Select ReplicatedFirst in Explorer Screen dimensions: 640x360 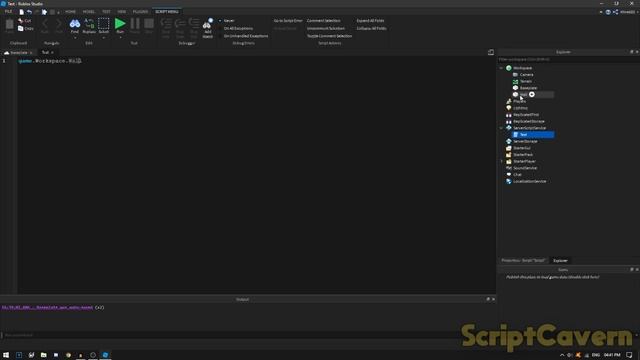pos(526,115)
